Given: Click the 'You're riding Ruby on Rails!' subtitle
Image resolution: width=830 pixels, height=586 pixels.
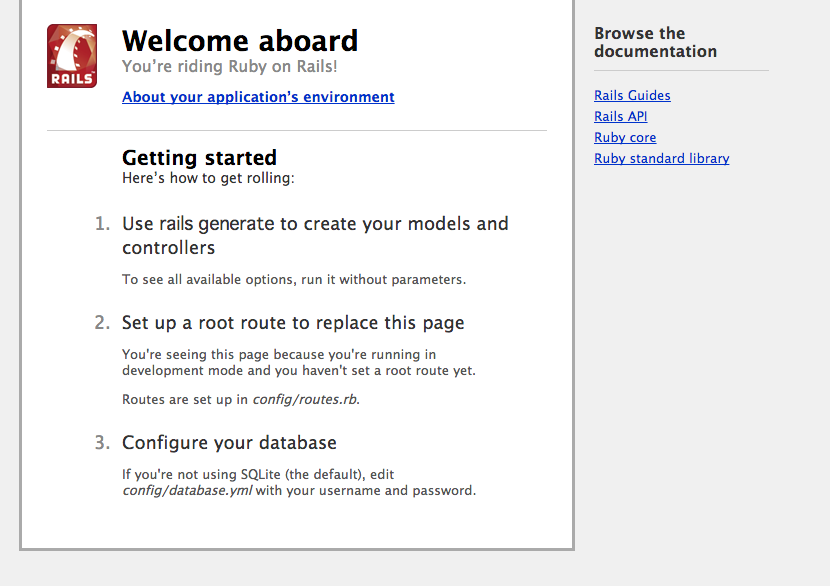Looking at the screenshot, I should point(229,67).
